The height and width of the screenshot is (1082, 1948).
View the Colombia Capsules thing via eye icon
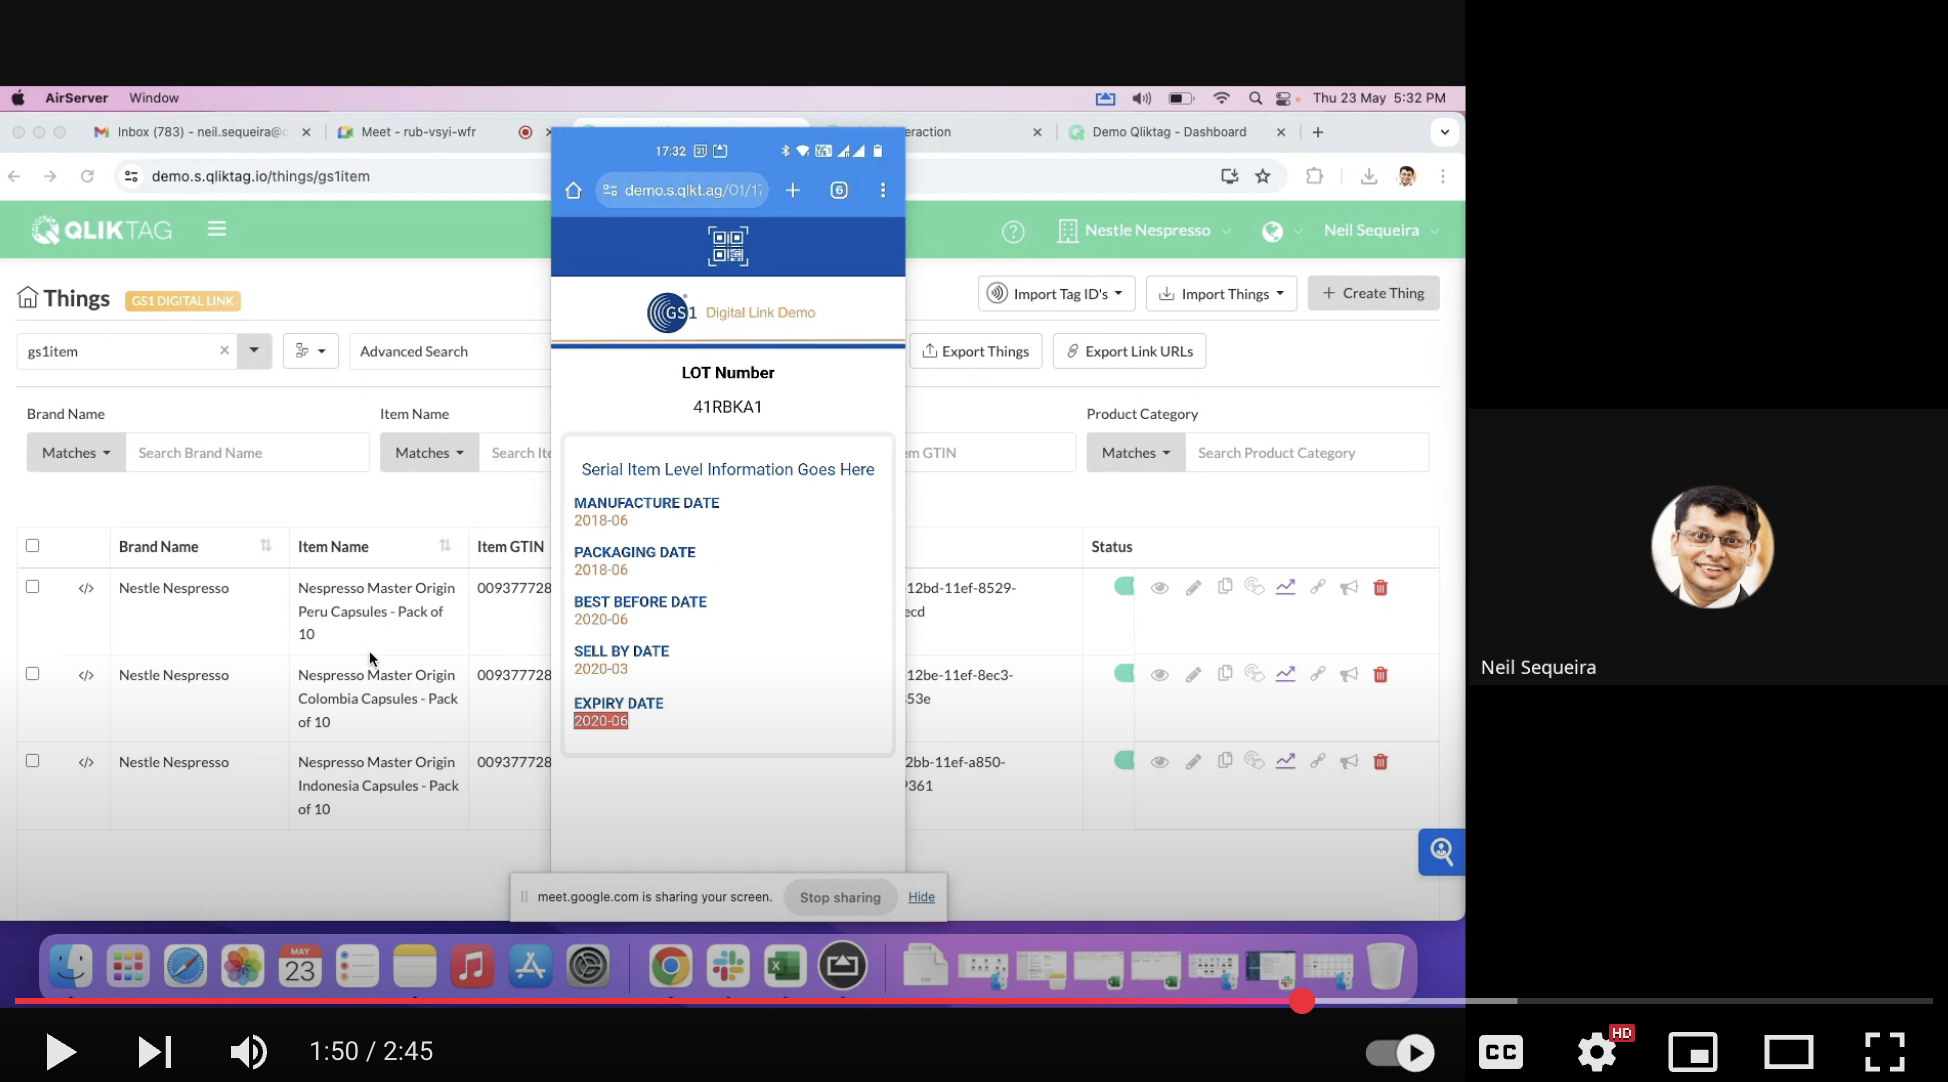coord(1159,675)
